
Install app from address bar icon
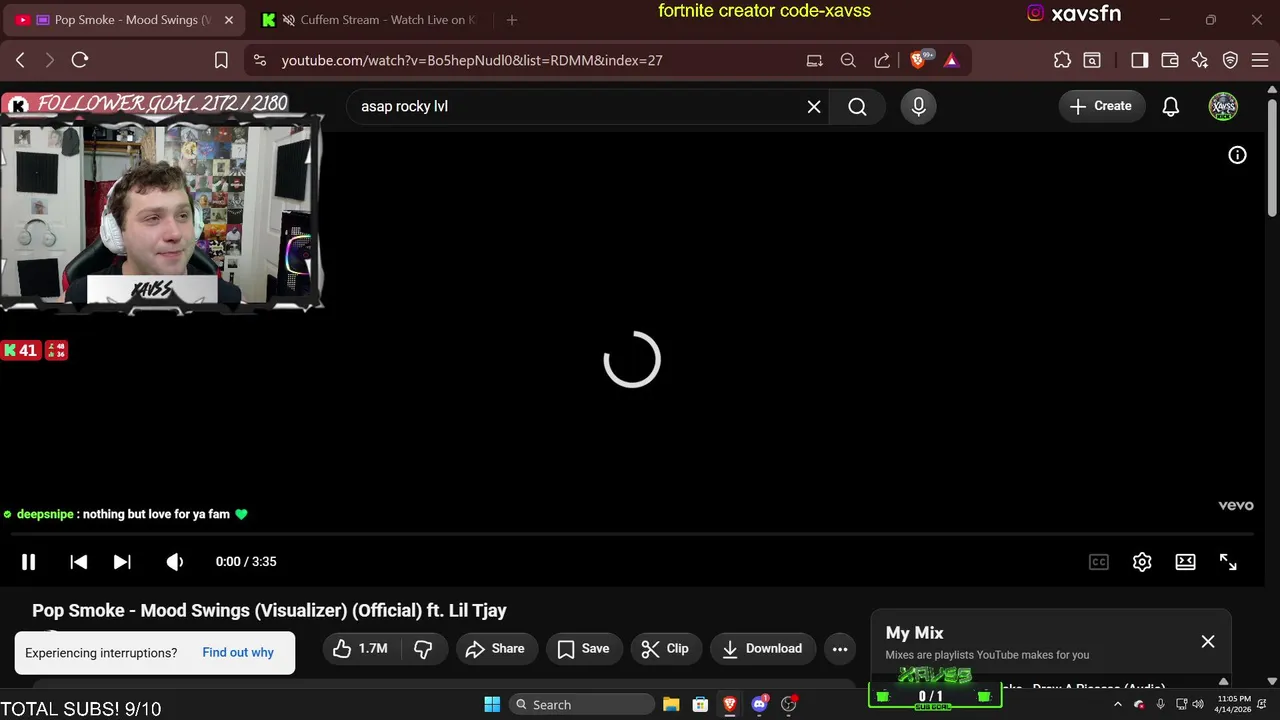[x=815, y=60]
